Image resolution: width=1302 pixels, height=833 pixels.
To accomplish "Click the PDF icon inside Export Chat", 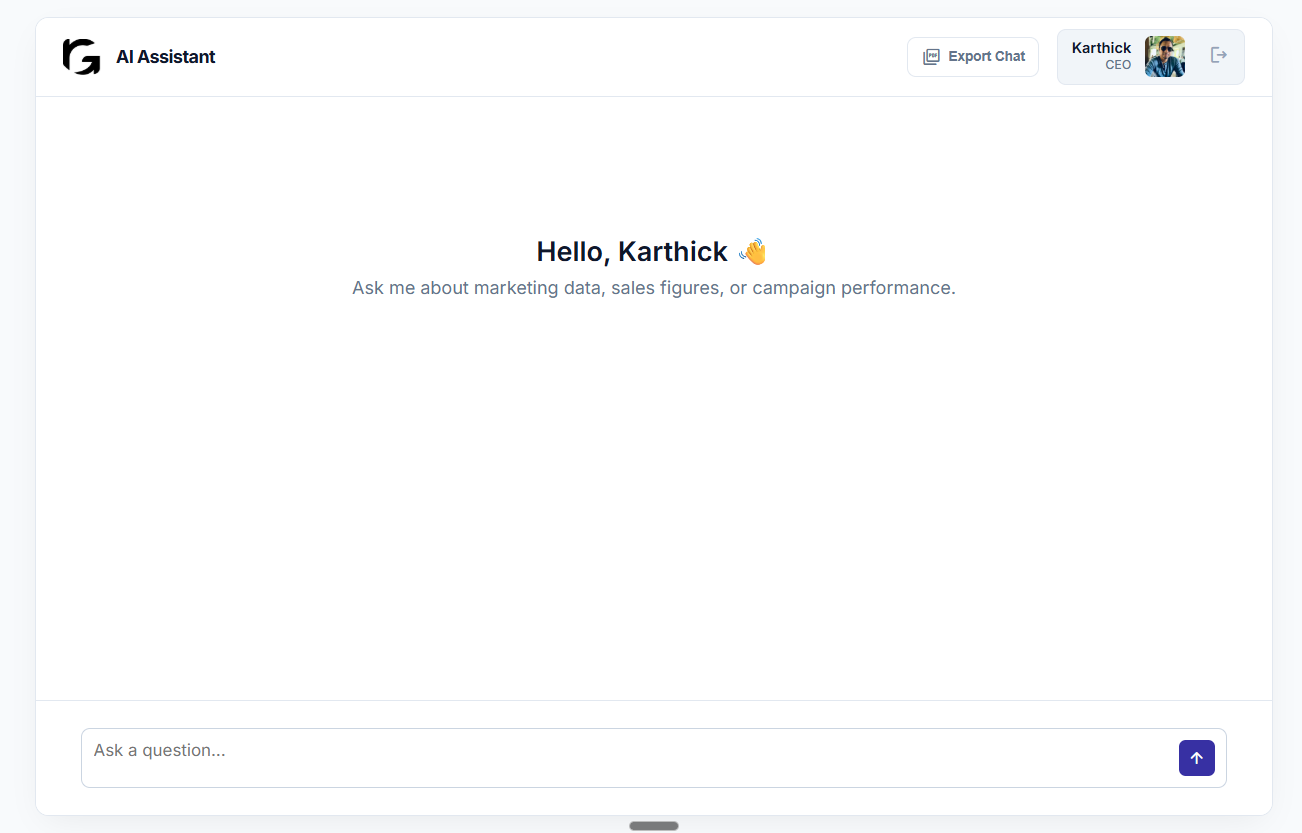I will tap(933, 57).
